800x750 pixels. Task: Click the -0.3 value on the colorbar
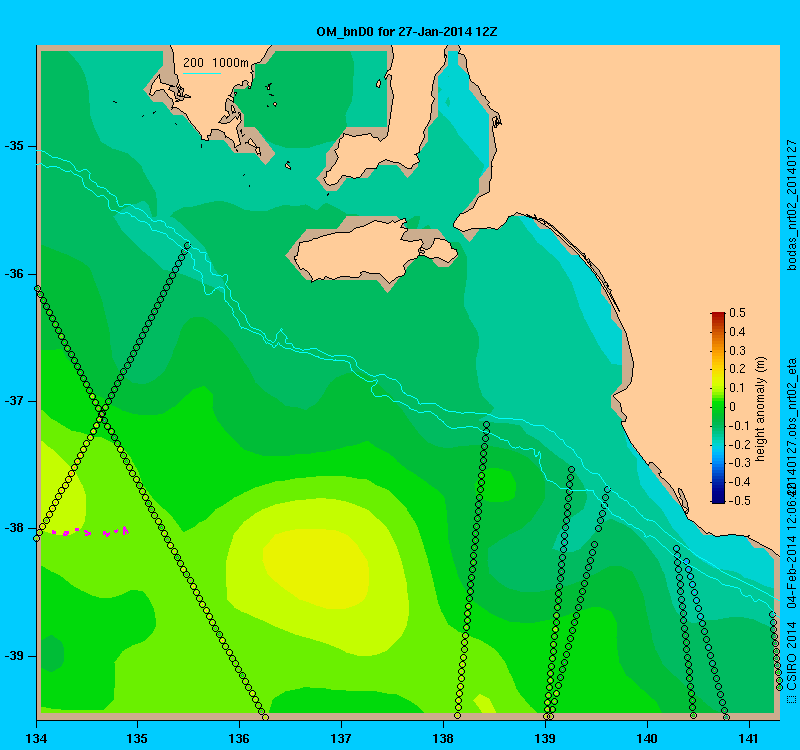739,463
